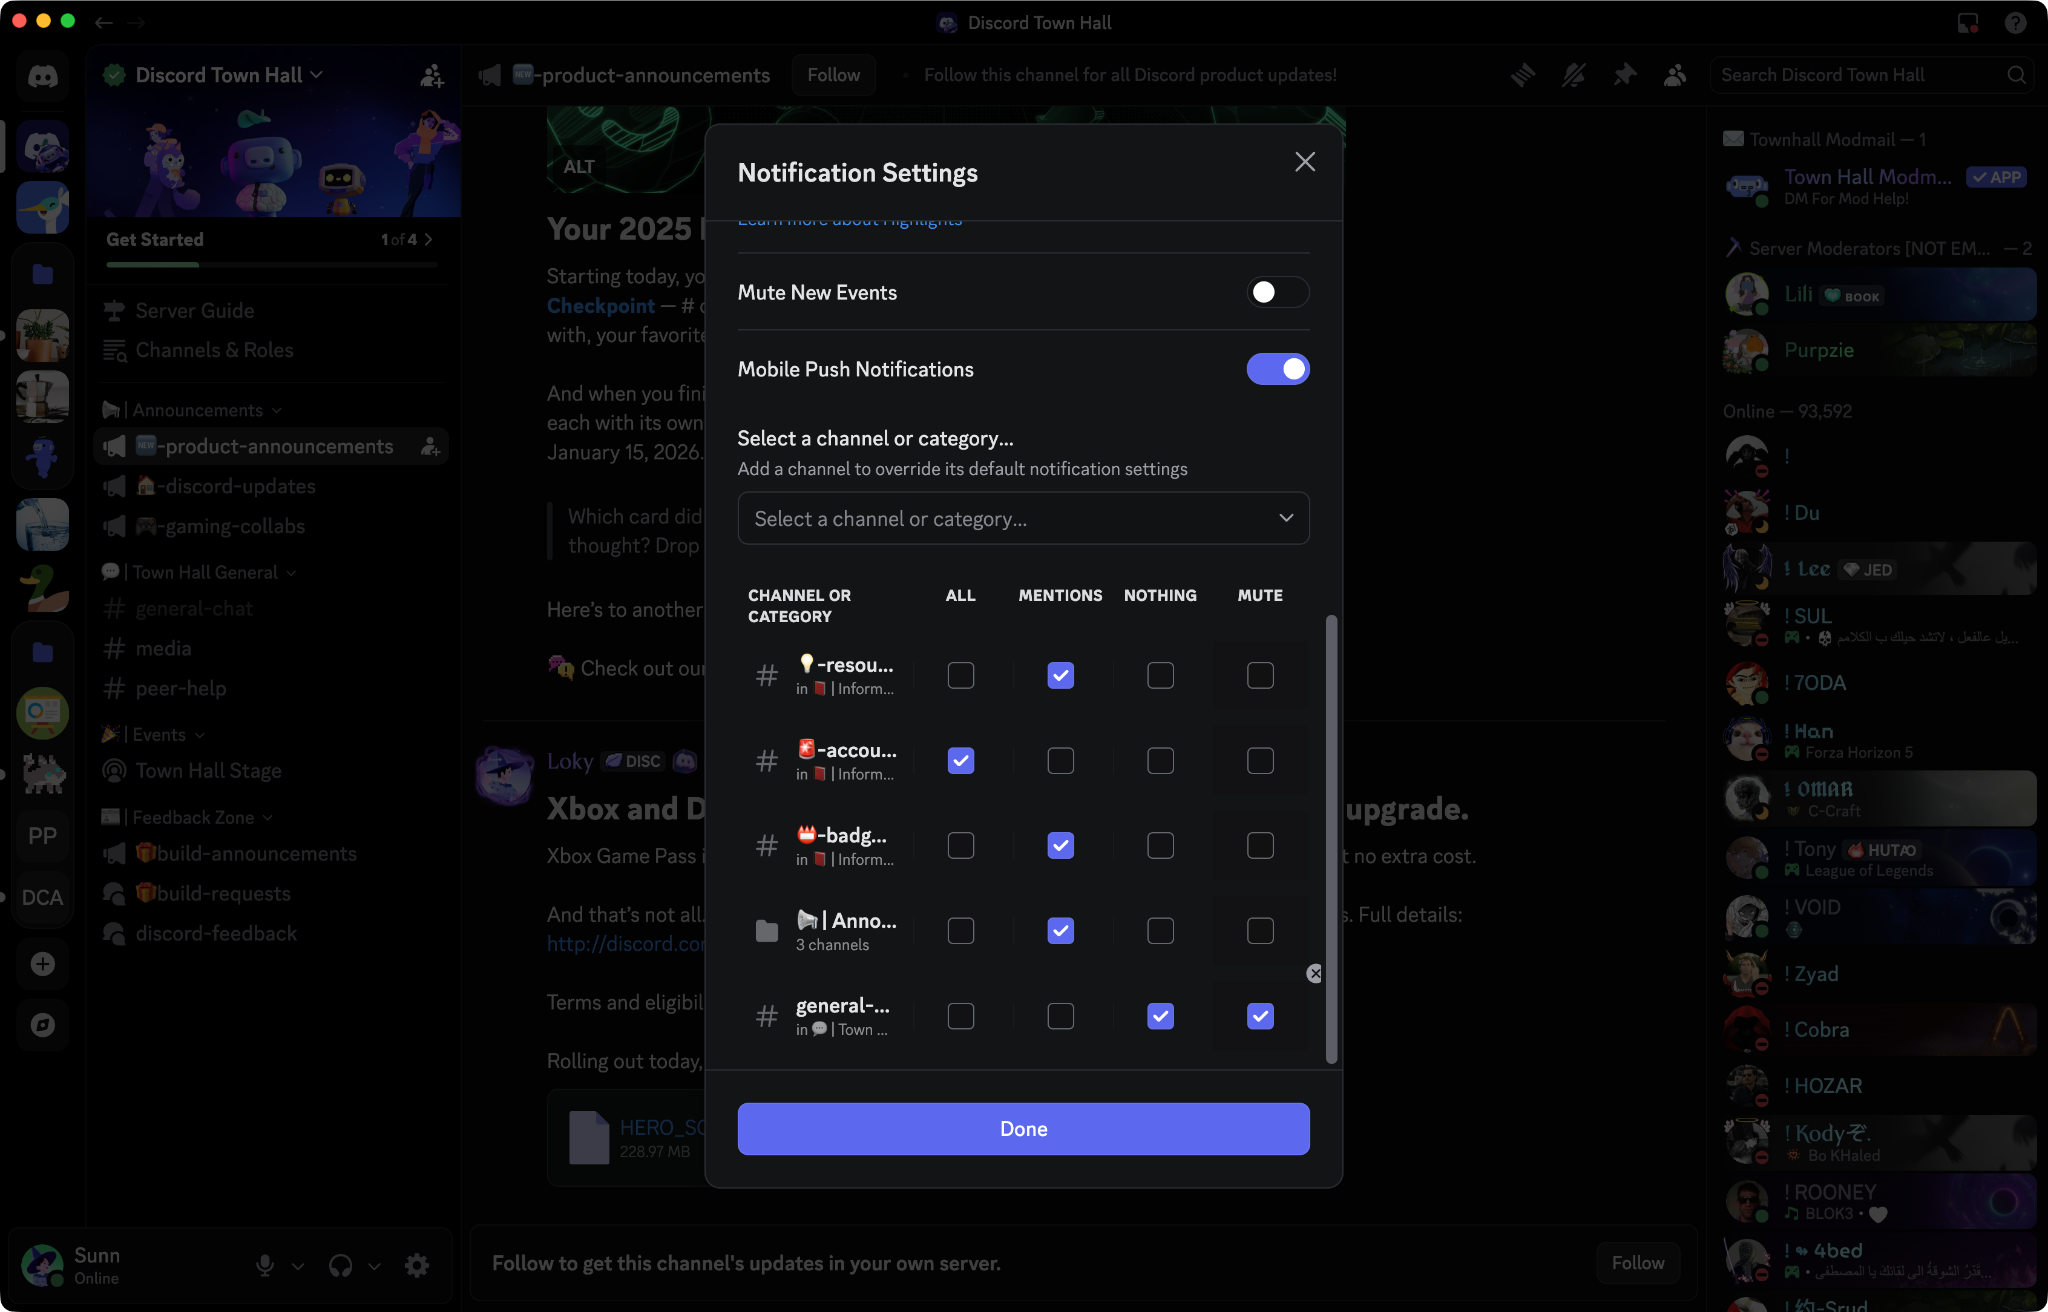
Task: Uncheck NOTHING for the general-... channel
Action: 1161,1016
